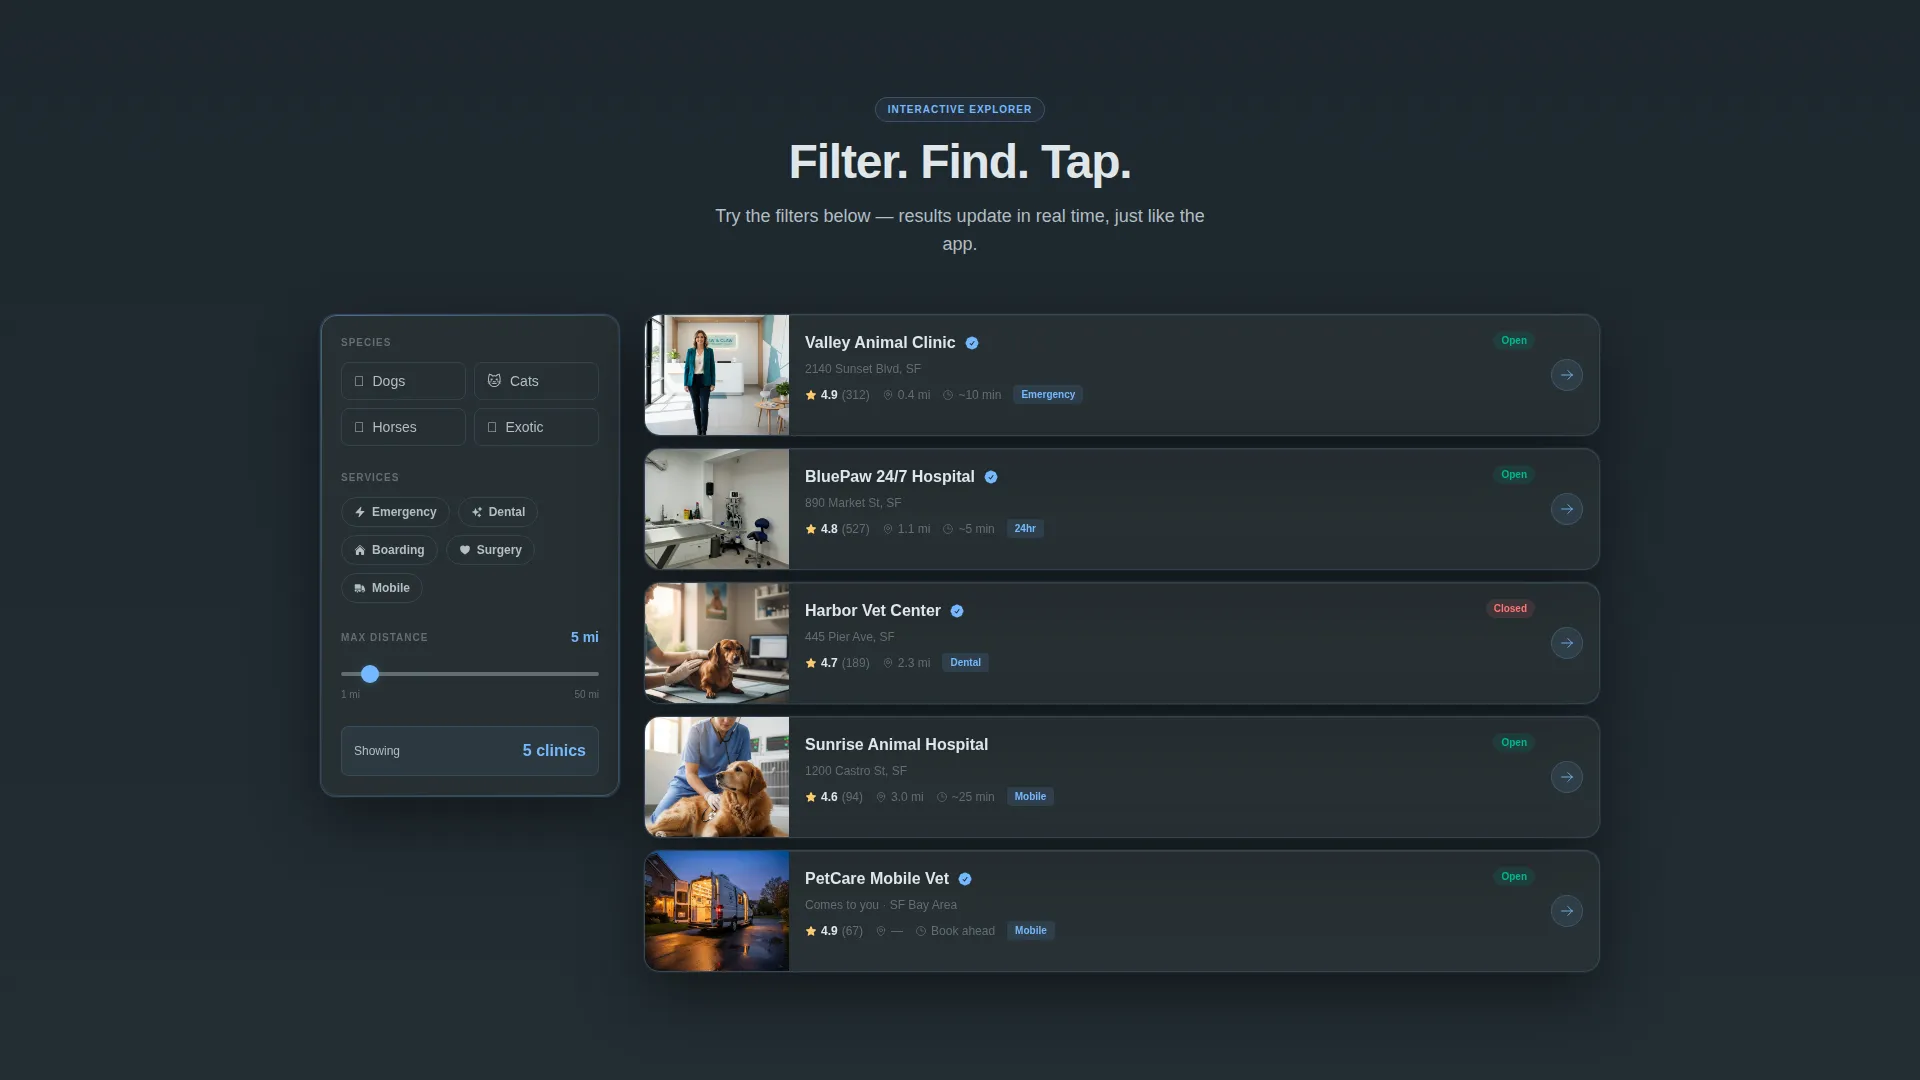Image resolution: width=1920 pixels, height=1080 pixels.
Task: Click Harbor Vet Center arrow icon
Action: click(1566, 643)
